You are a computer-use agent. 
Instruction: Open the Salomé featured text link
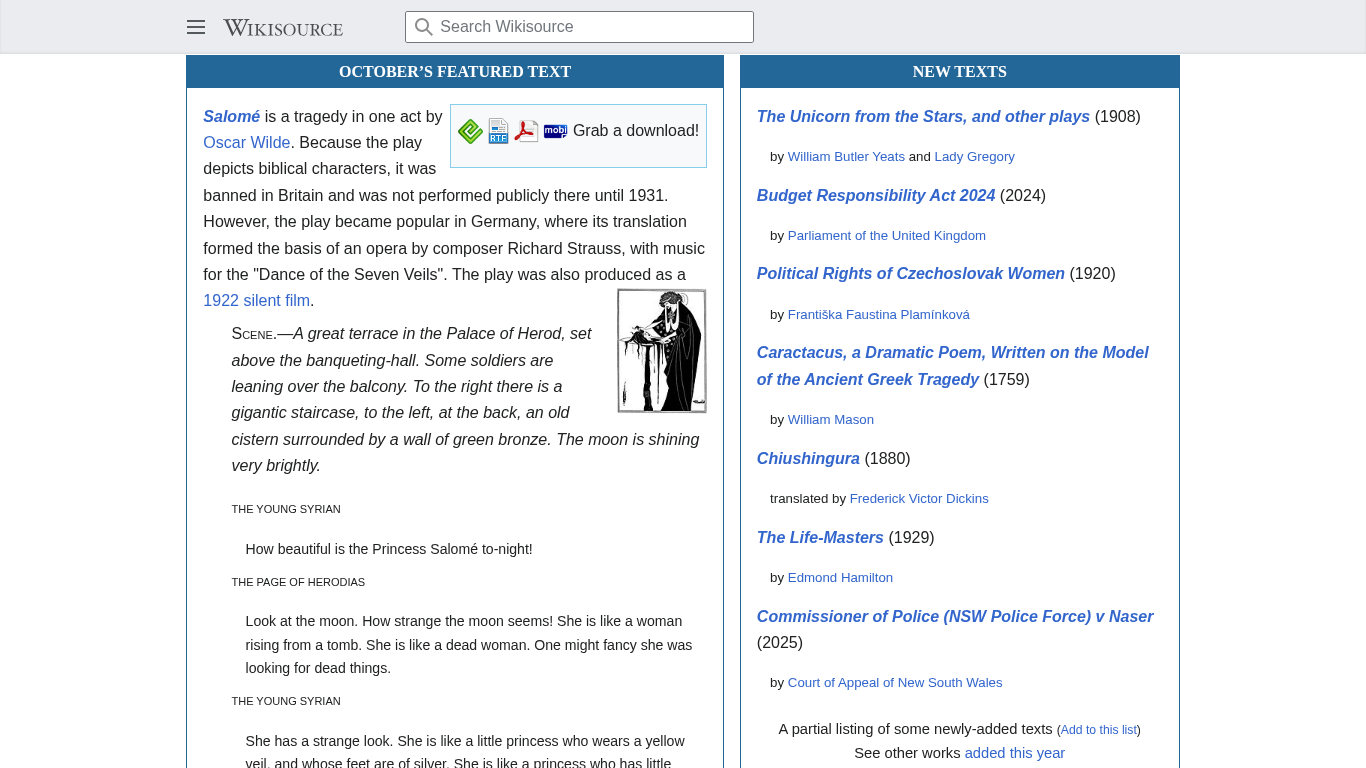[232, 117]
